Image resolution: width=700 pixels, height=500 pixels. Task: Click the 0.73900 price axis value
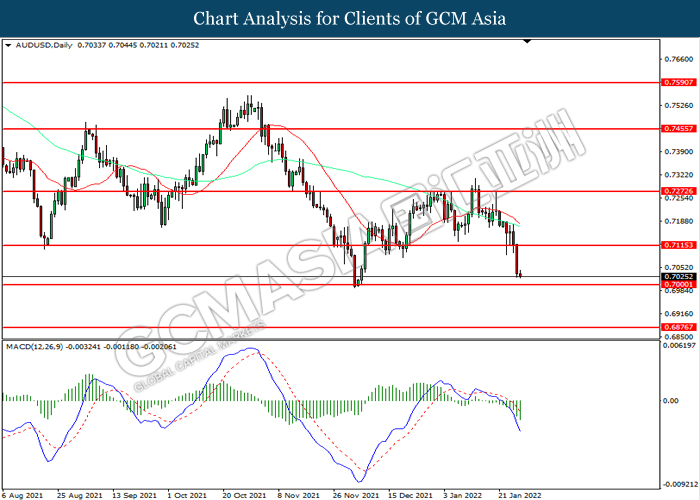coord(679,152)
